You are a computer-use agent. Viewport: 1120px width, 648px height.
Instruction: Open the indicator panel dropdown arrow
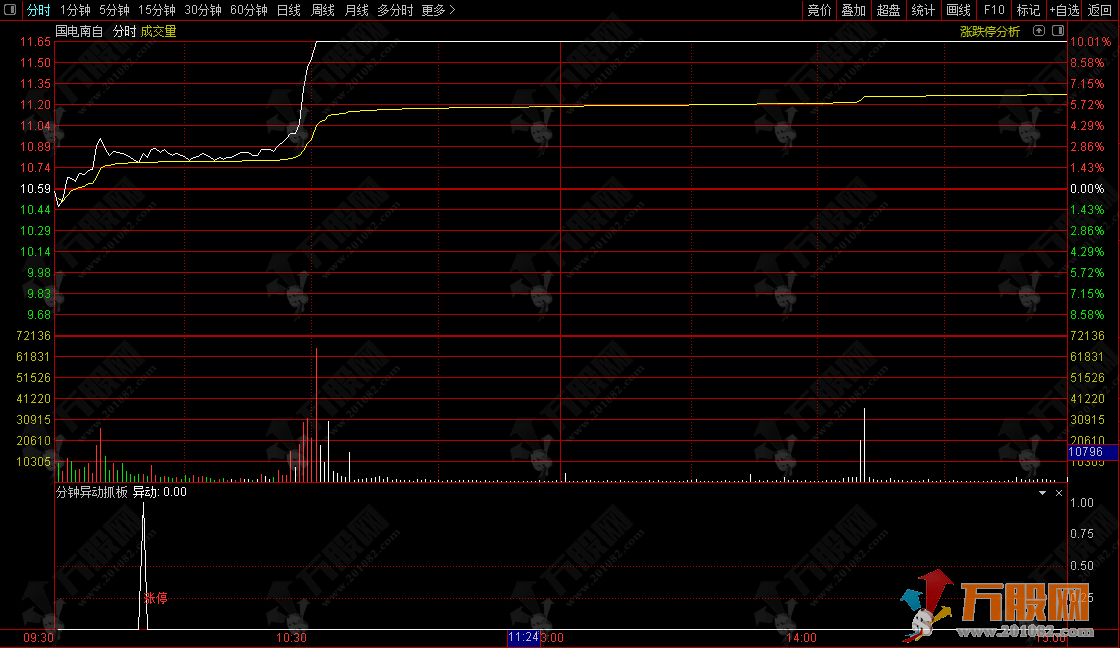[1042, 493]
